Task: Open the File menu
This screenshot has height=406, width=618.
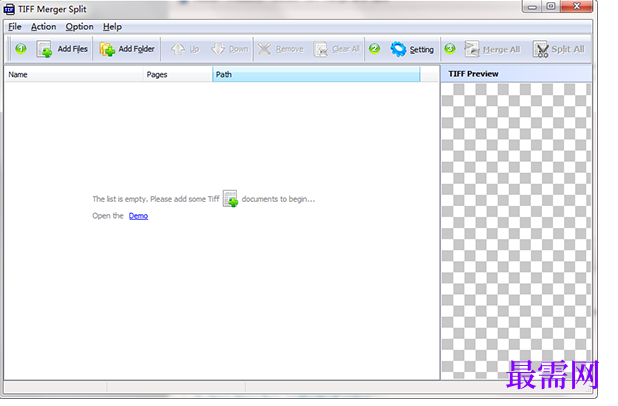Action: click(15, 27)
